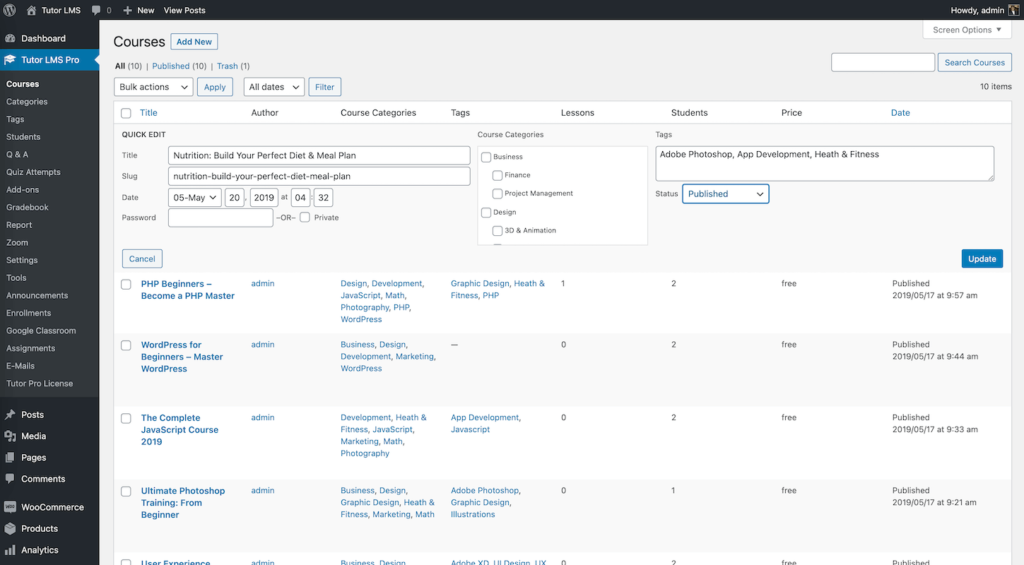Select the WordPress for Beginners row checkbox
1024x565 pixels.
[x=126, y=345]
